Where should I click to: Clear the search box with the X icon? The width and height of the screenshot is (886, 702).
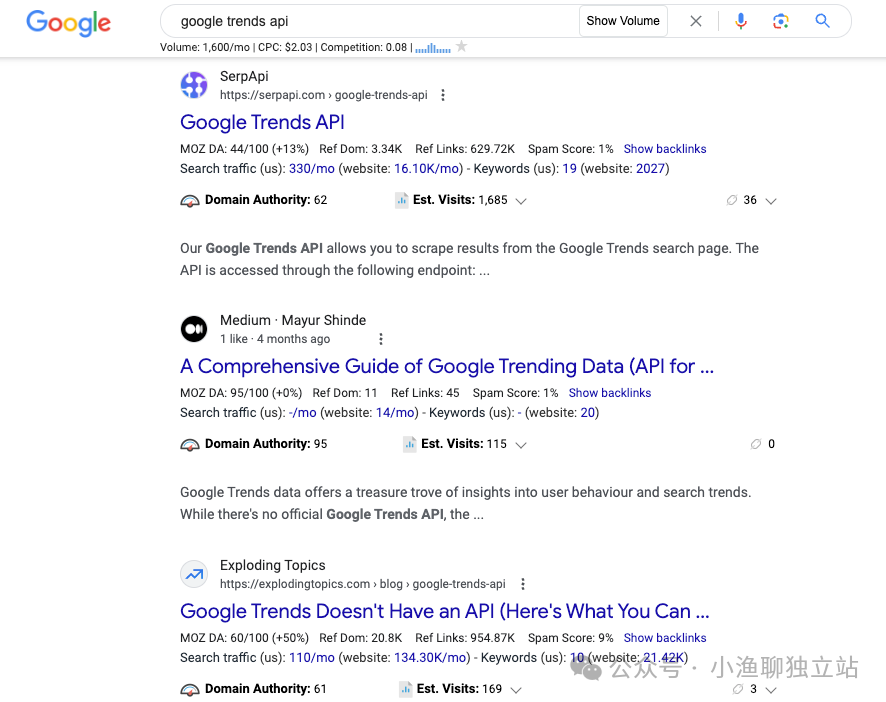point(696,21)
